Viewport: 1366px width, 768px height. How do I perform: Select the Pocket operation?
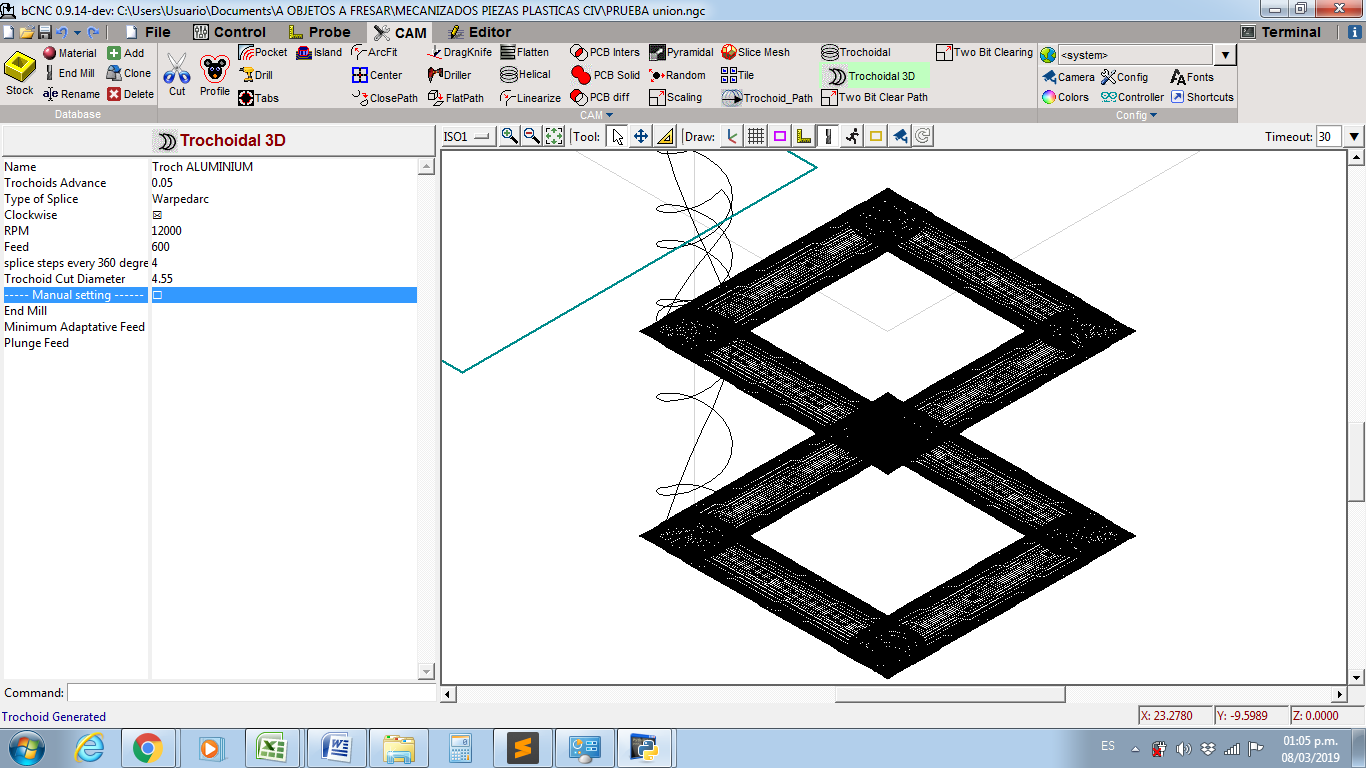click(x=262, y=52)
